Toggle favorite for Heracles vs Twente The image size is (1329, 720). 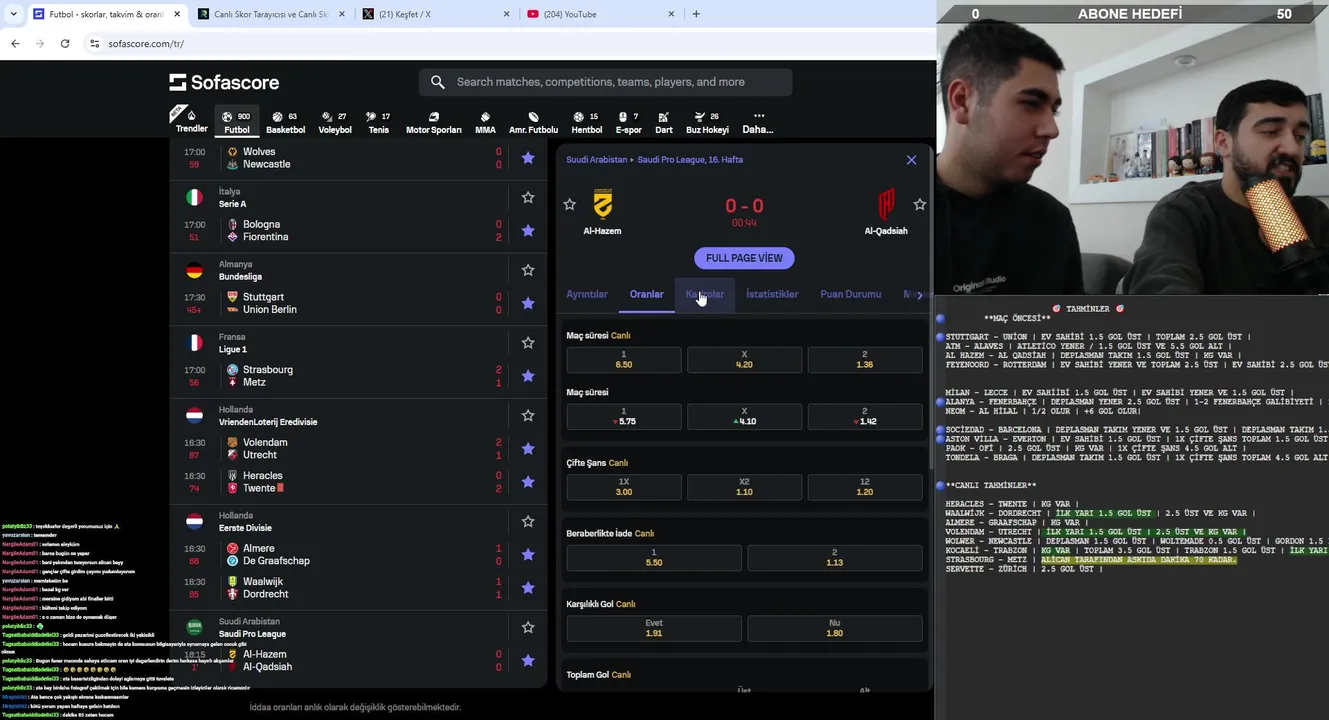(528, 482)
